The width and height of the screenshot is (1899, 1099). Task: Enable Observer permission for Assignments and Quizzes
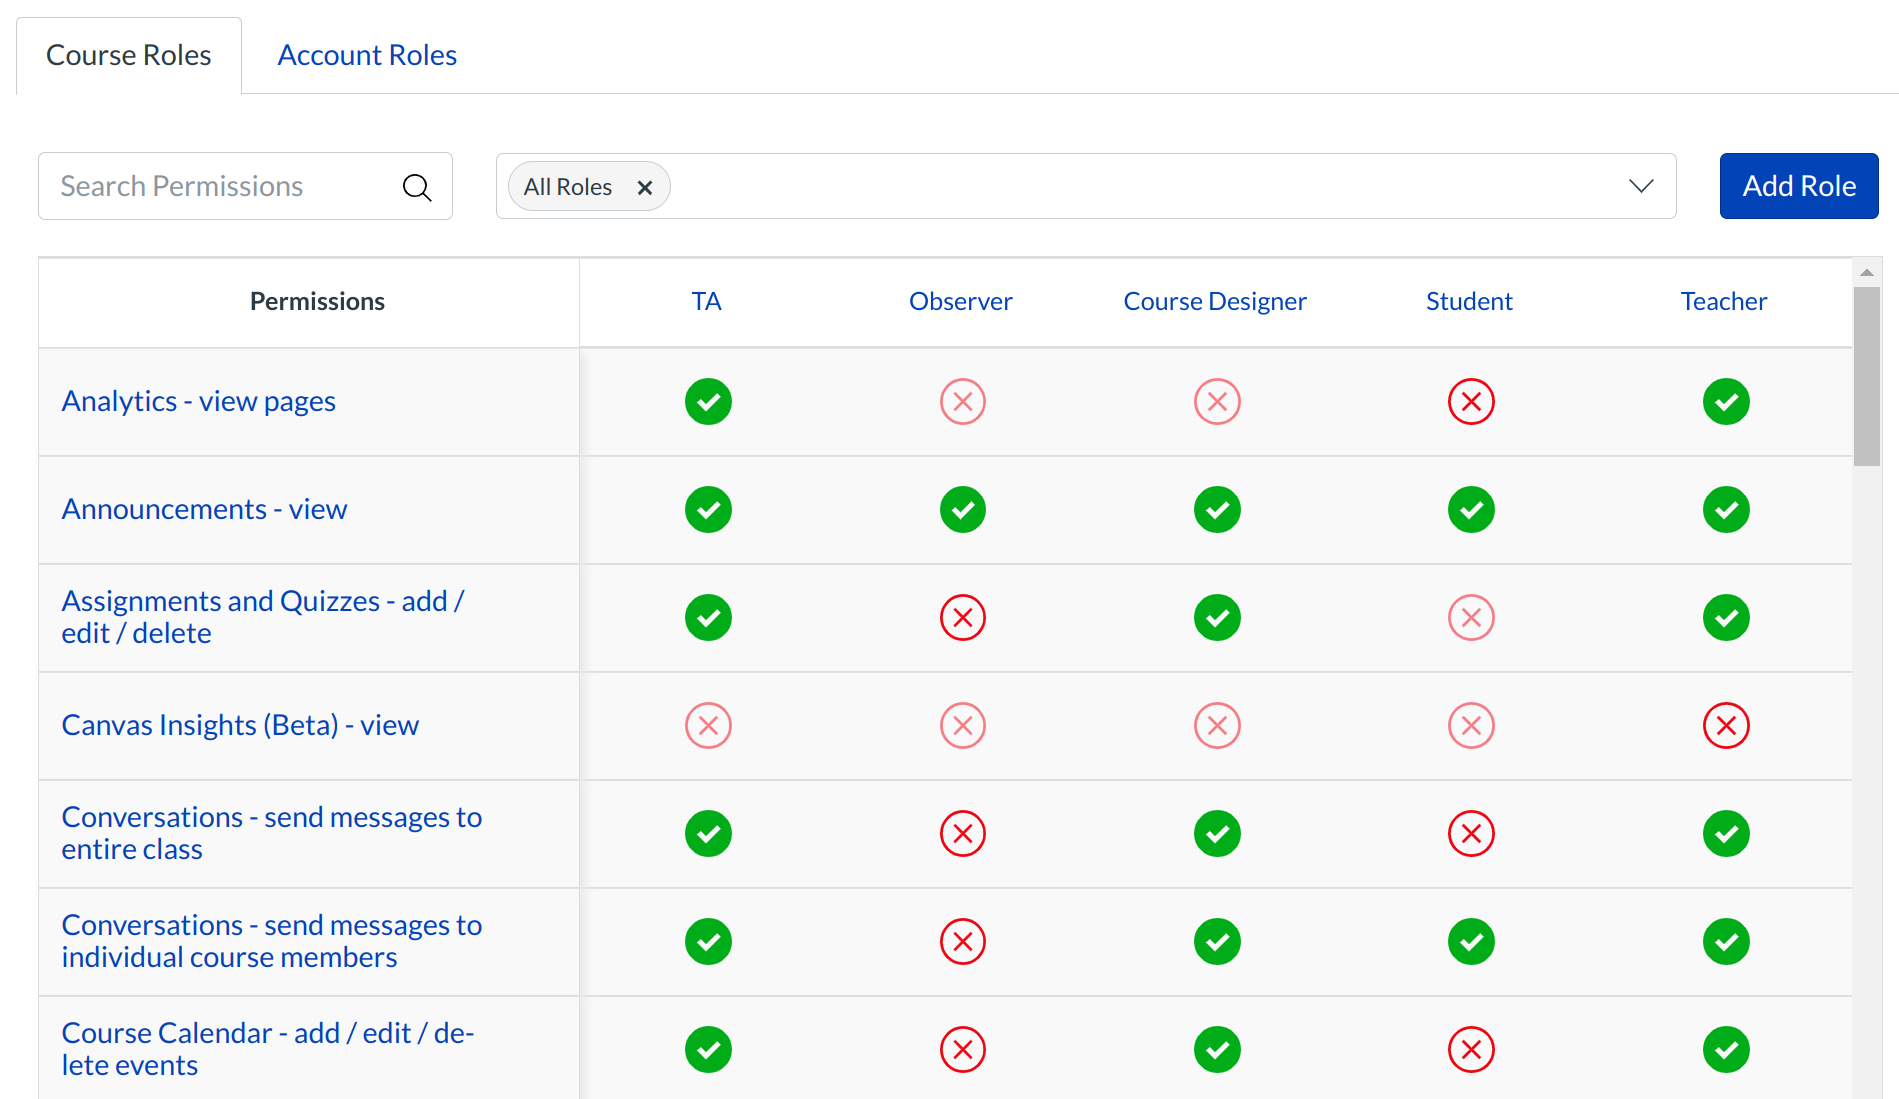962,617
